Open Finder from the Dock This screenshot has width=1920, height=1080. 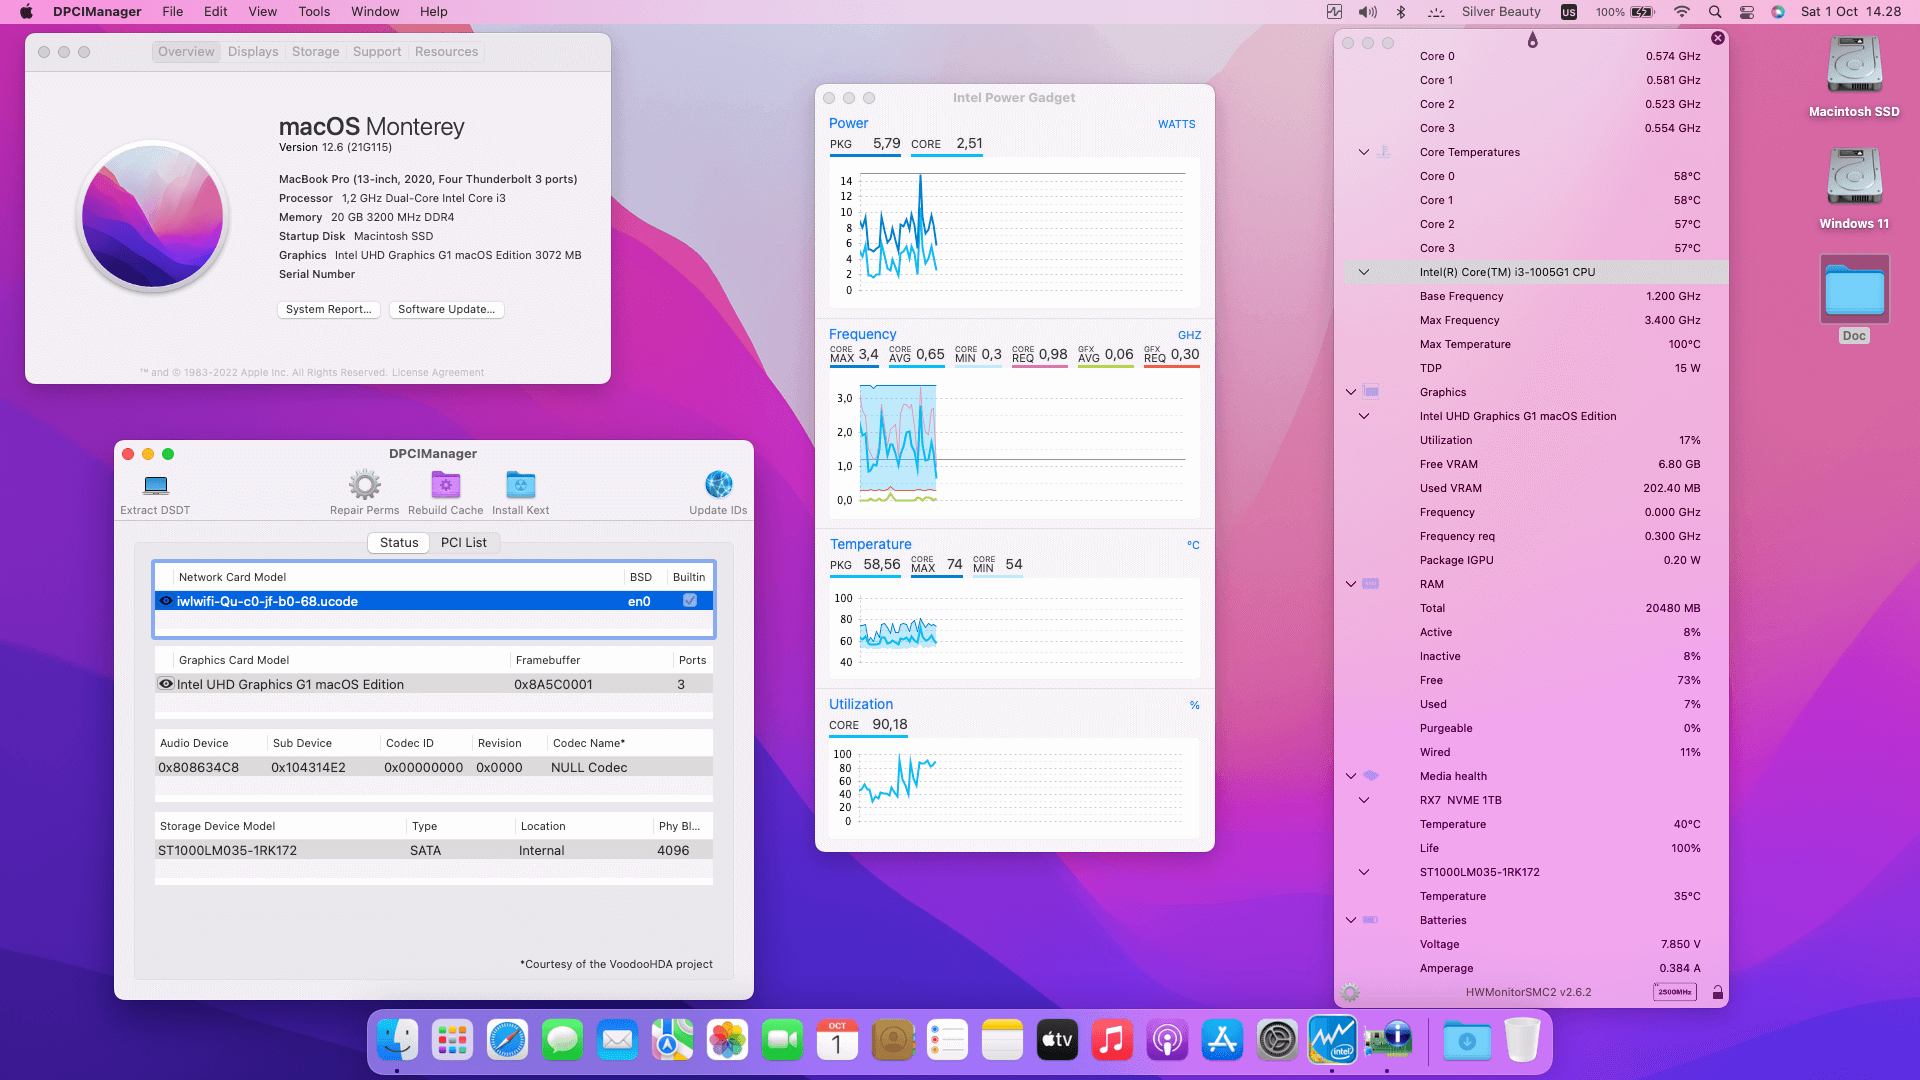(397, 1040)
